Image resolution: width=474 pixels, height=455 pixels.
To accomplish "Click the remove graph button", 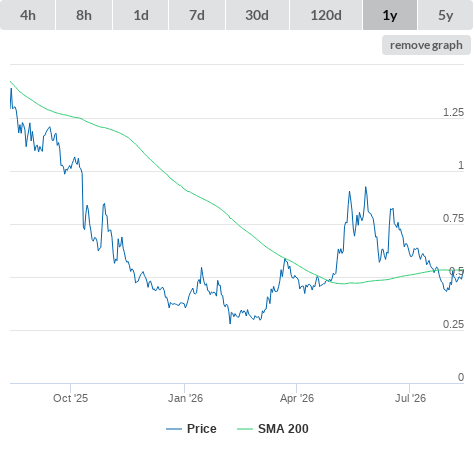I will [x=426, y=45].
